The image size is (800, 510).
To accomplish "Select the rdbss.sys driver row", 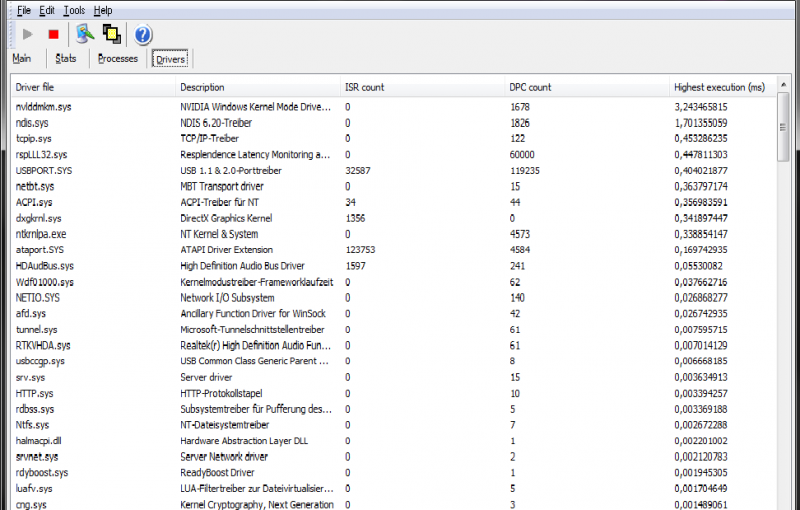I will 394,409.
